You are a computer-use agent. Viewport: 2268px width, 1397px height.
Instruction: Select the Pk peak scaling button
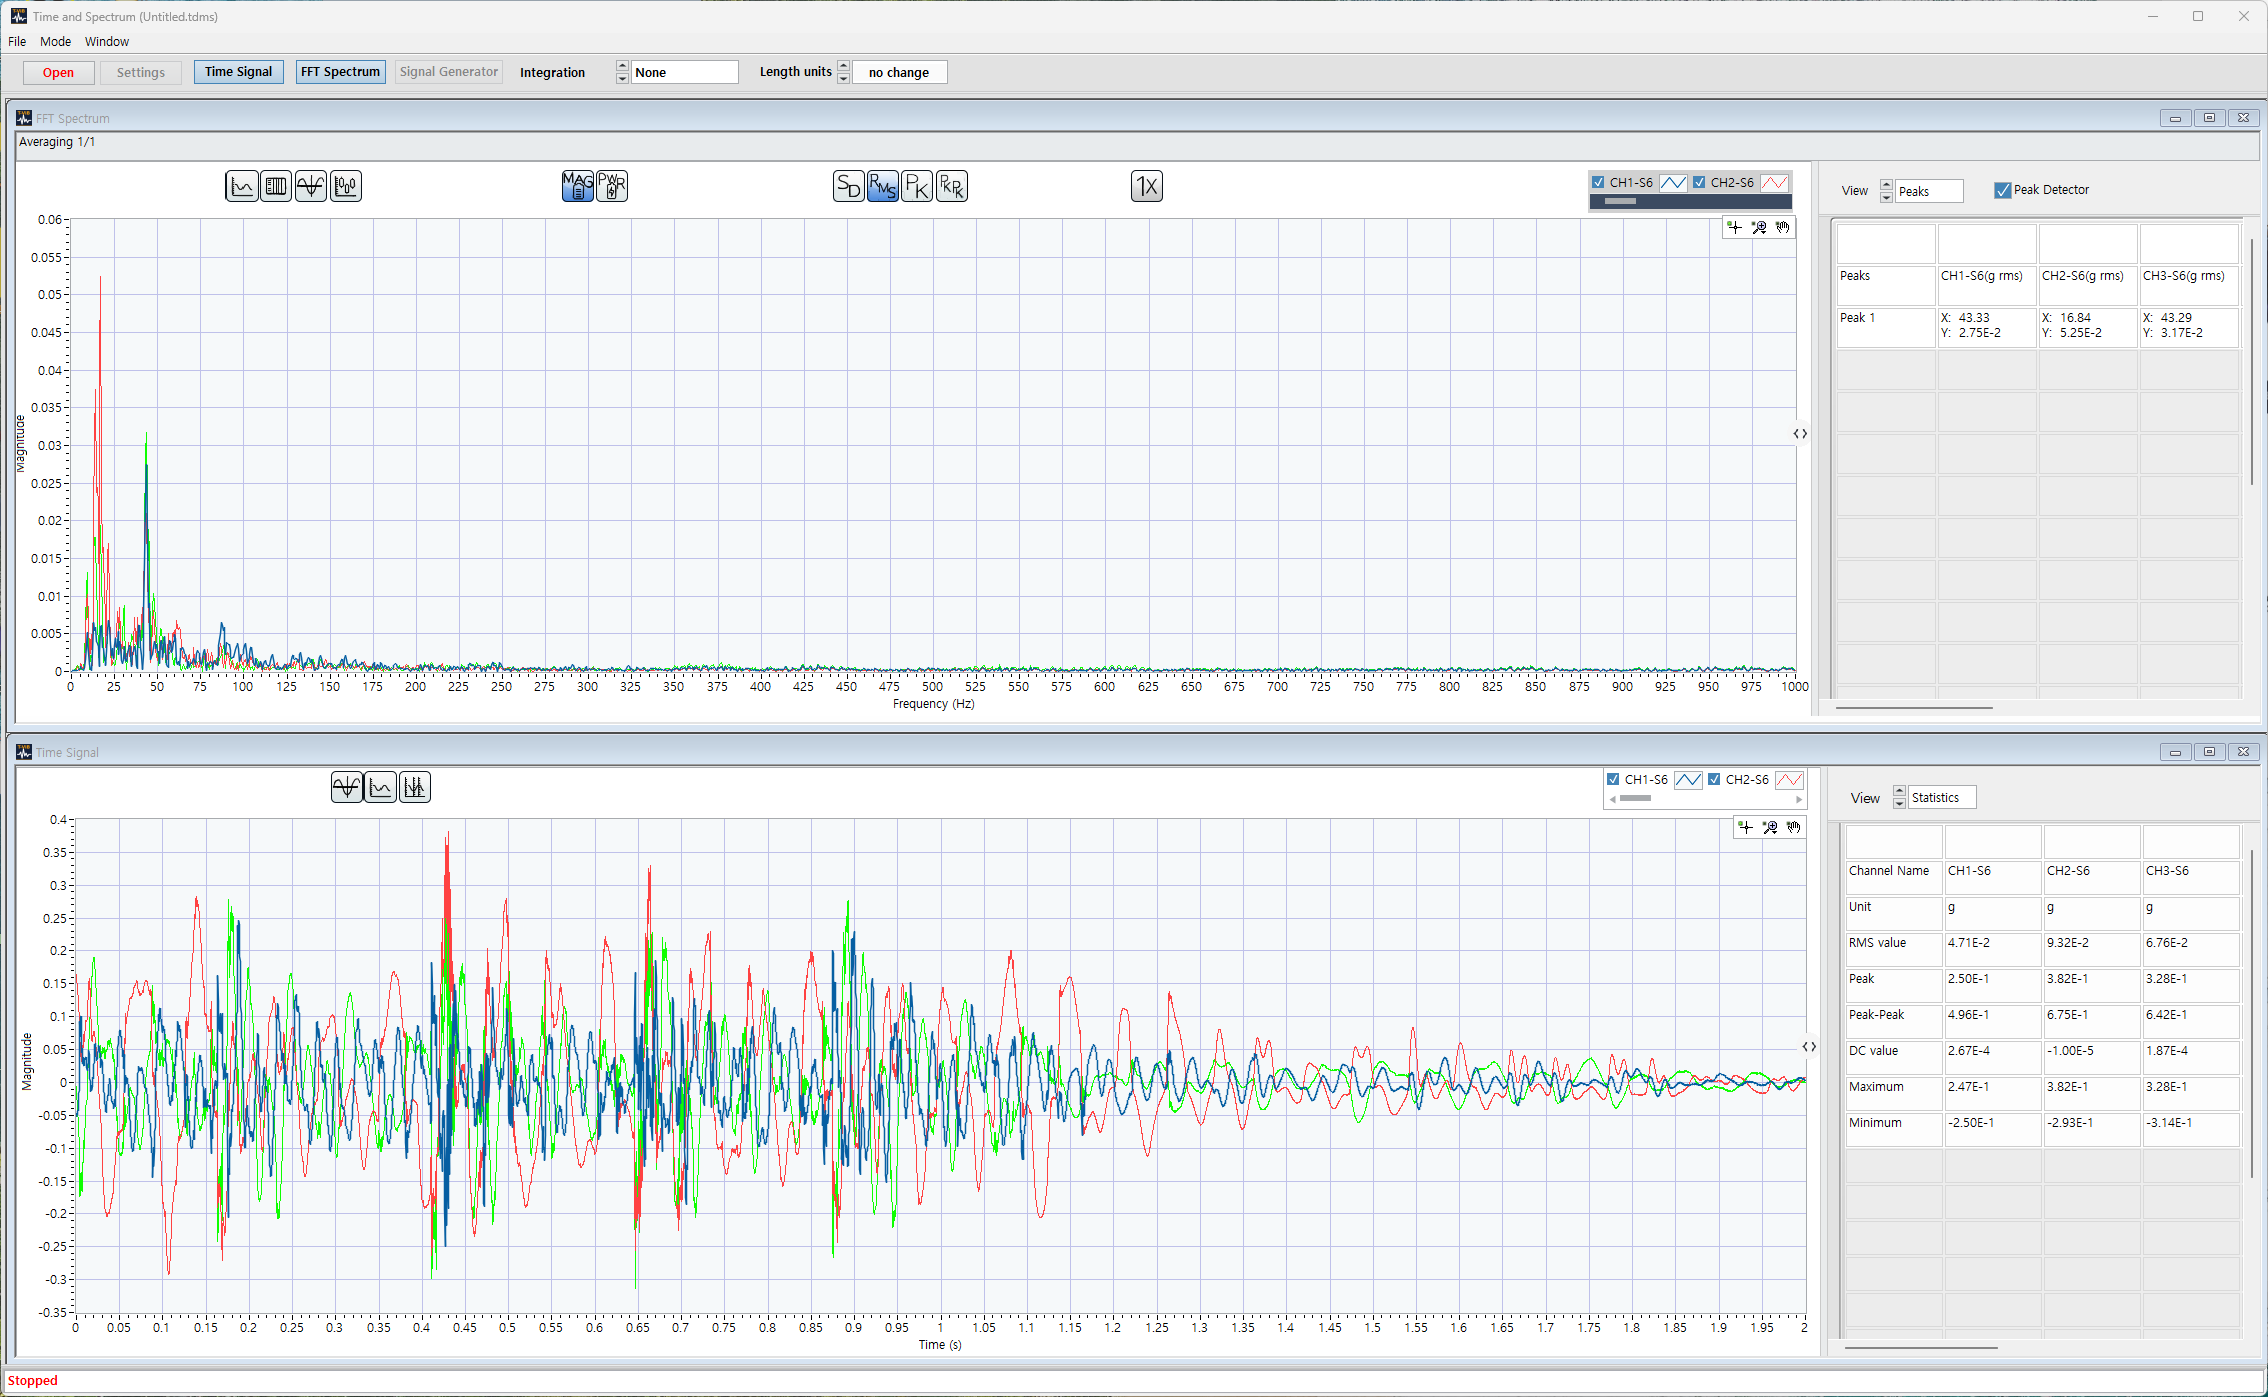pyautogui.click(x=917, y=186)
